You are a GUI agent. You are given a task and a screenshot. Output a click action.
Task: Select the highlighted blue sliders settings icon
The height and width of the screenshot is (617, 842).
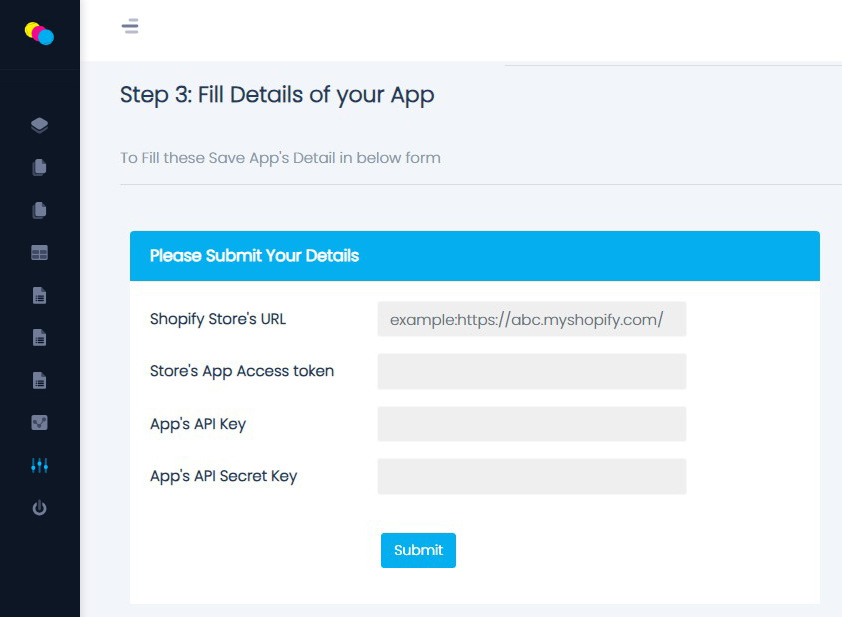click(x=39, y=465)
